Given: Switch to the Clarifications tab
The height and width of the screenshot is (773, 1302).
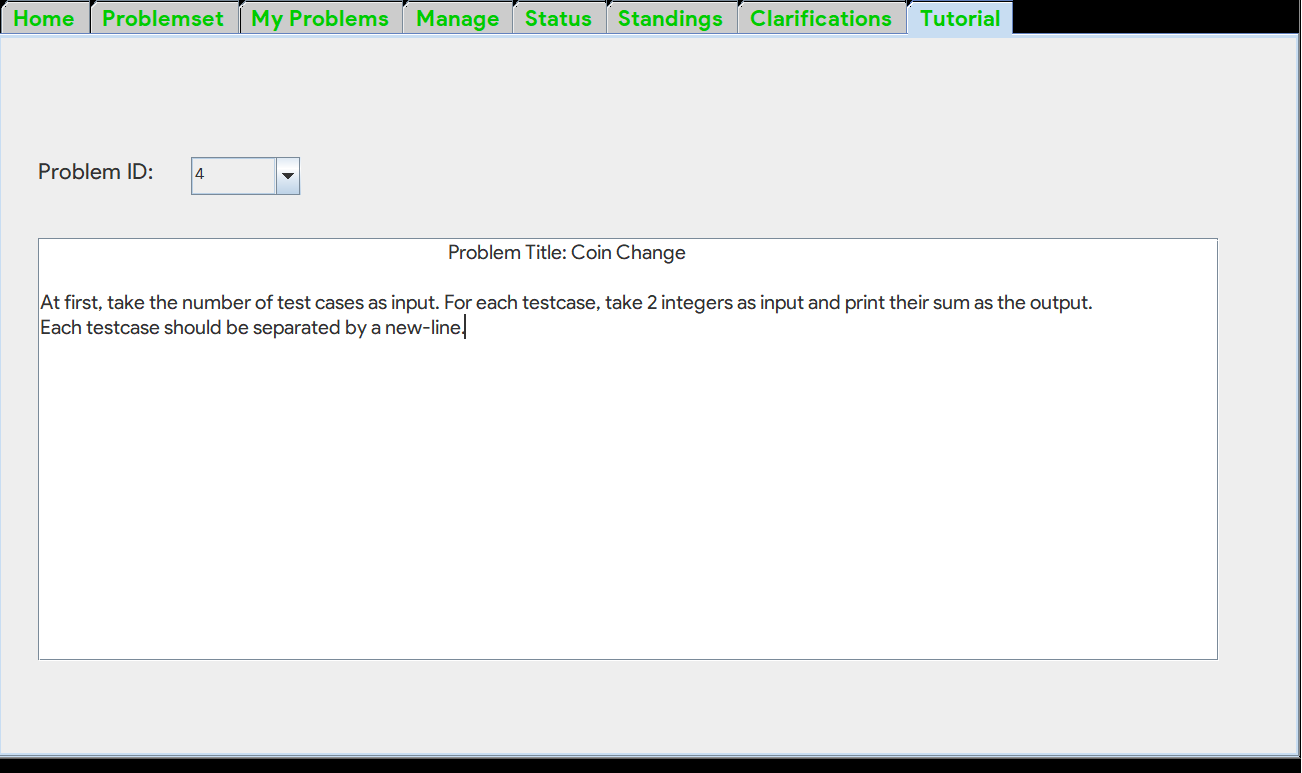Looking at the screenshot, I should pyautogui.click(x=822, y=18).
